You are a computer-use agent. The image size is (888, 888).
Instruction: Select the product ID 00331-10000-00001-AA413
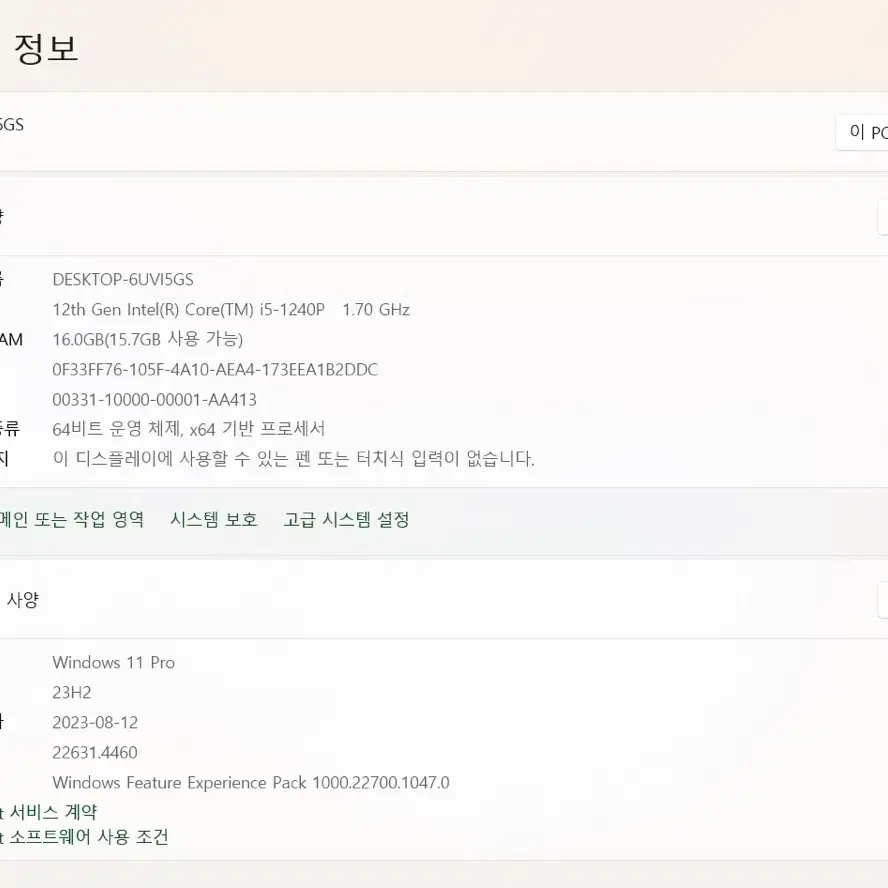[155, 400]
